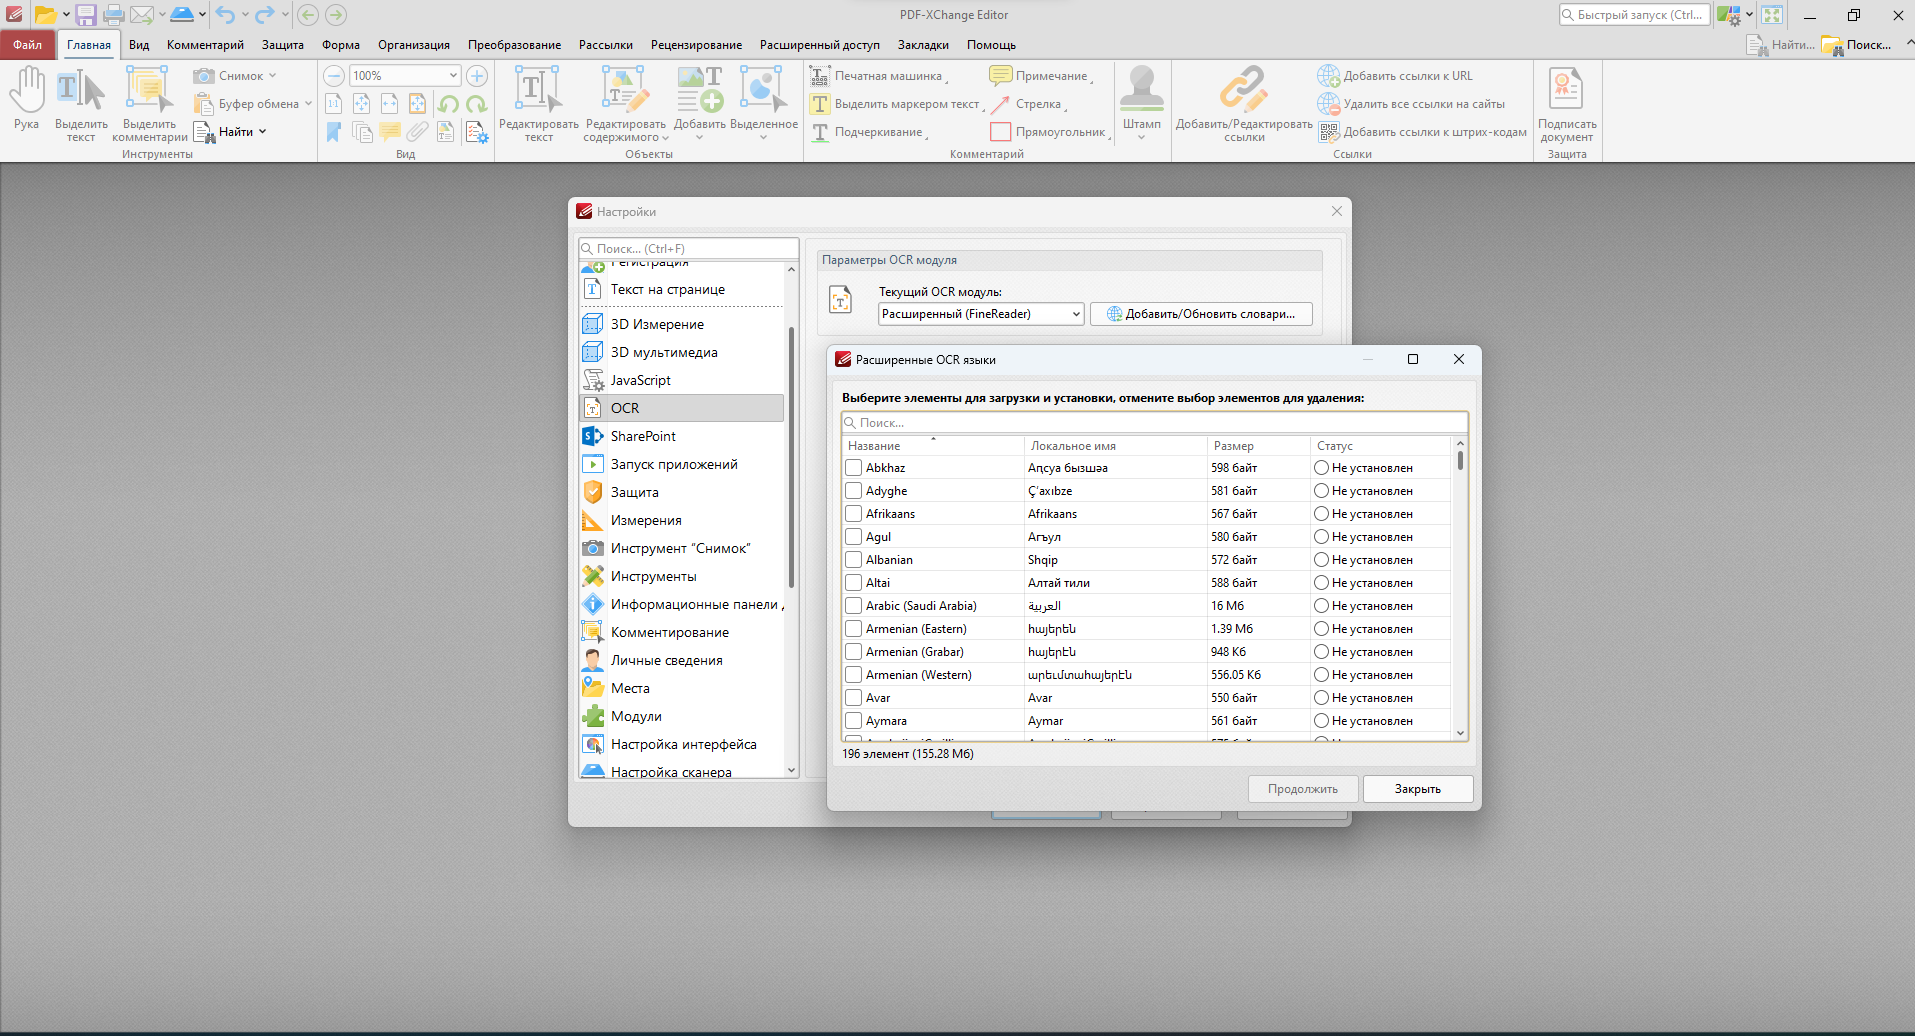Screen dimensions: 1915x1036
Task: Switch to the Организация ribbon tab
Action: [x=414, y=45]
